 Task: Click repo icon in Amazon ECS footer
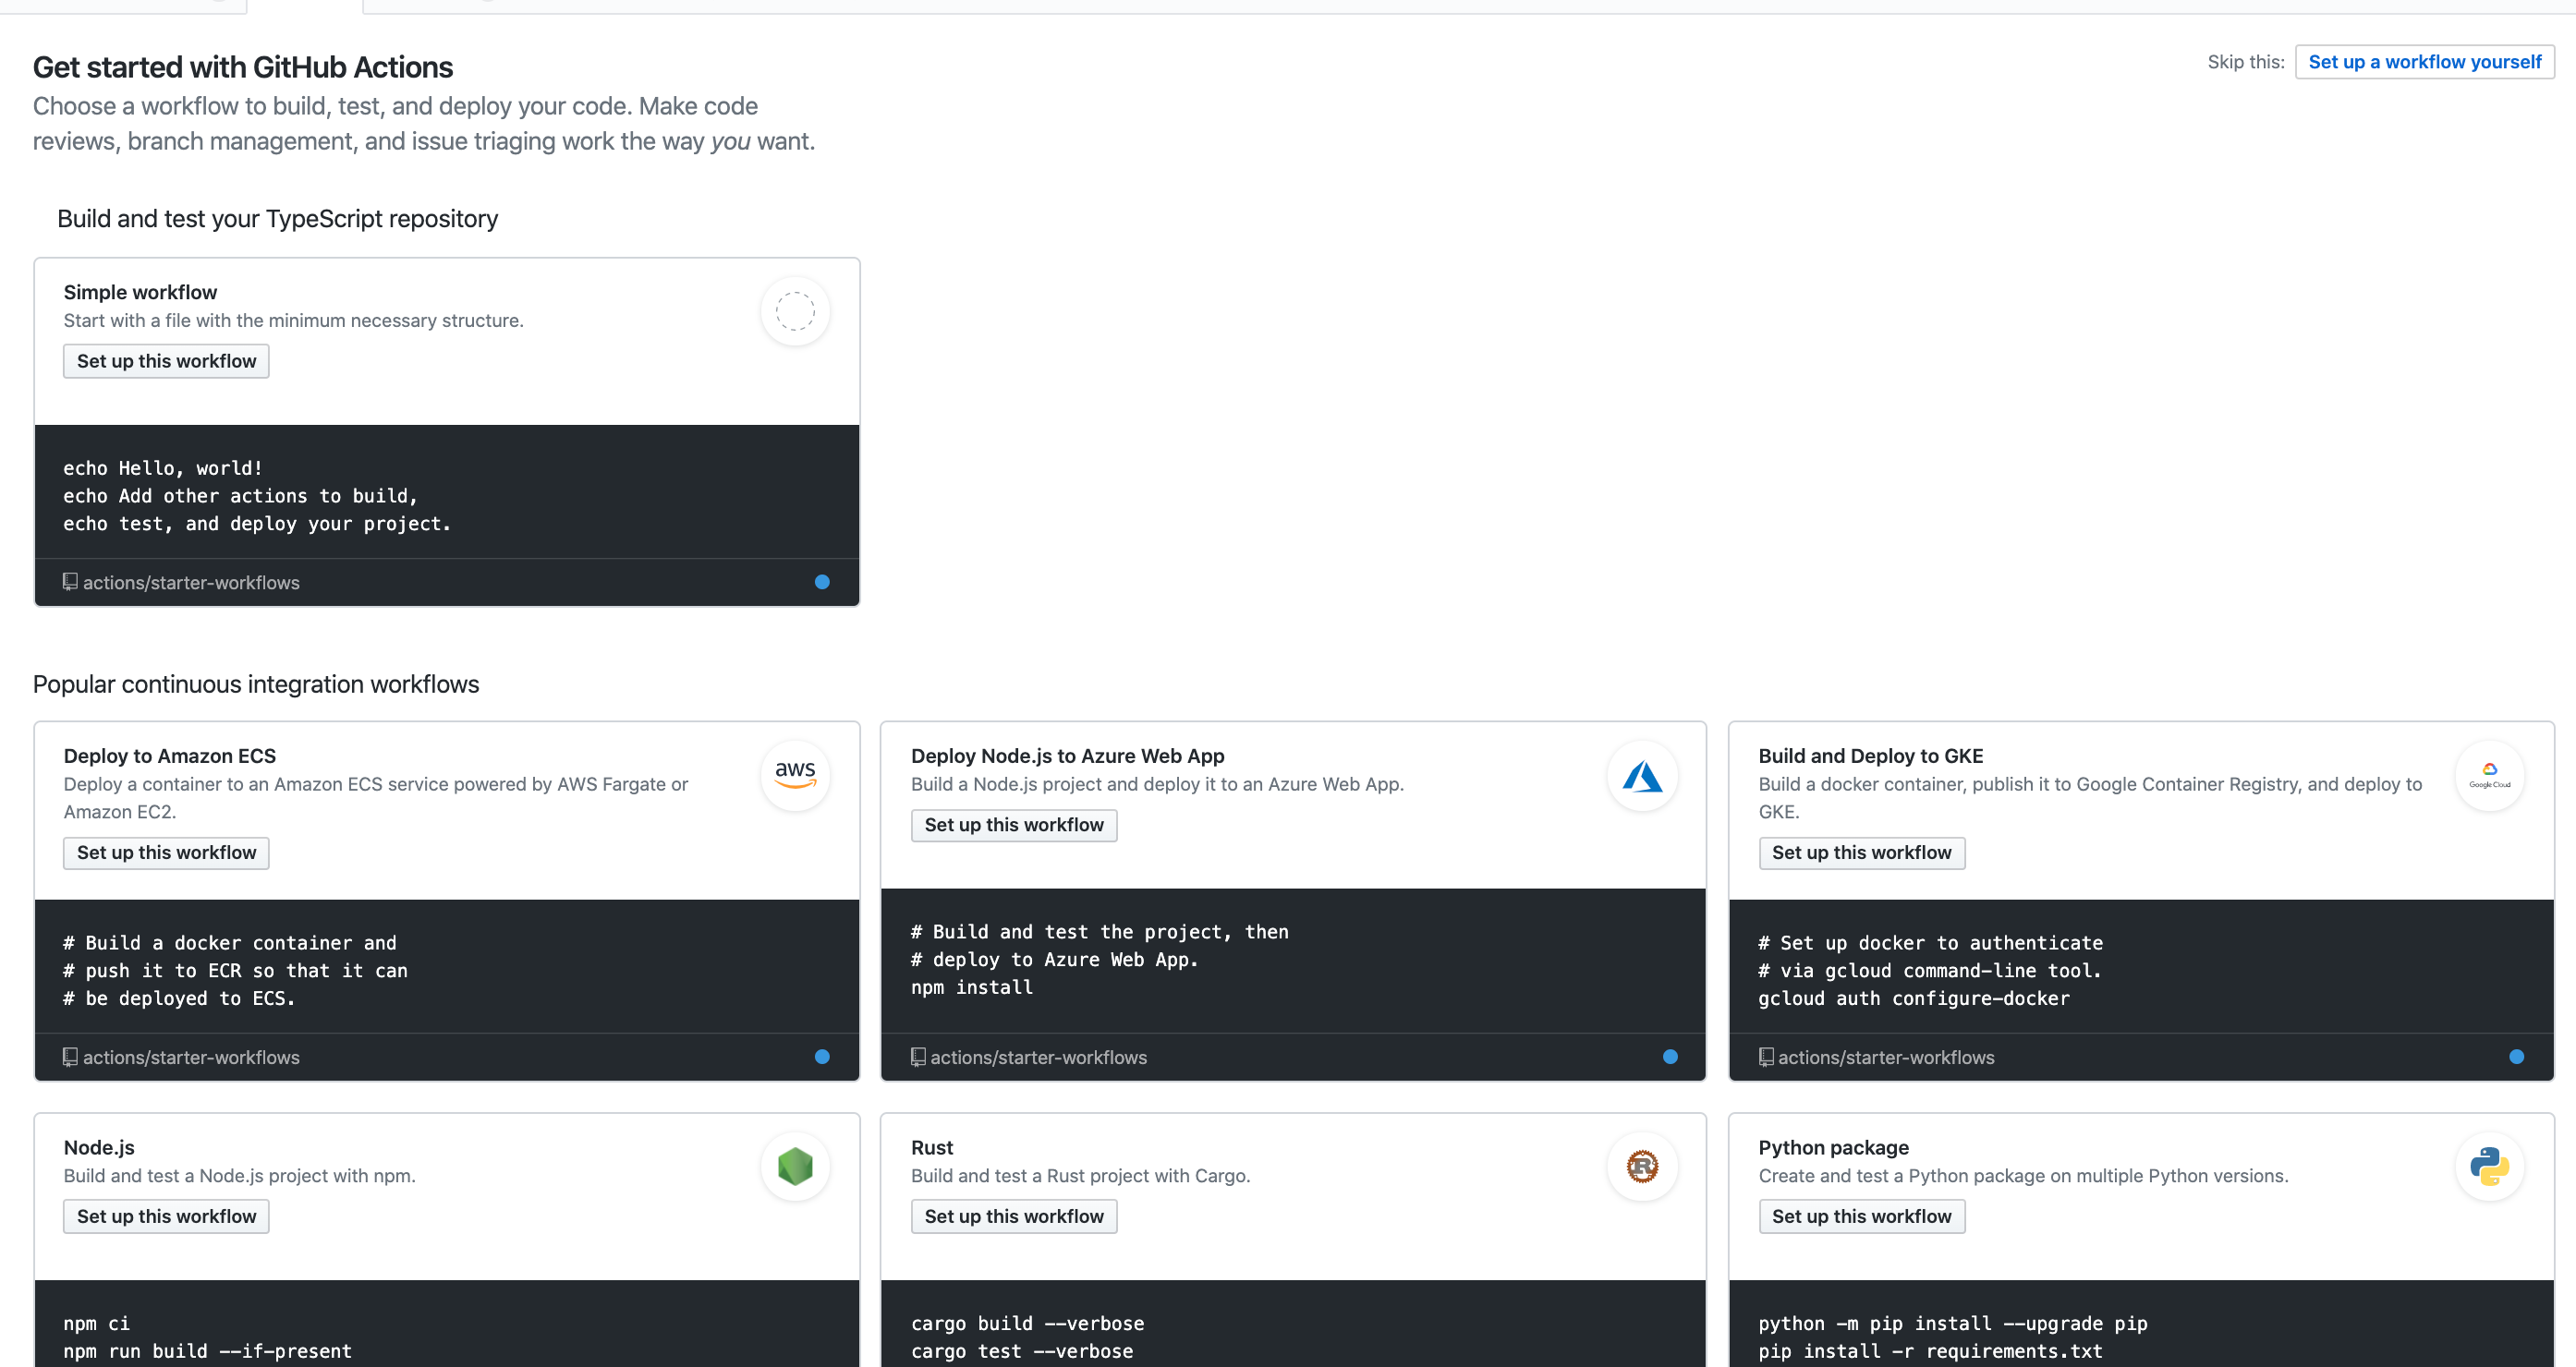[x=70, y=1057]
